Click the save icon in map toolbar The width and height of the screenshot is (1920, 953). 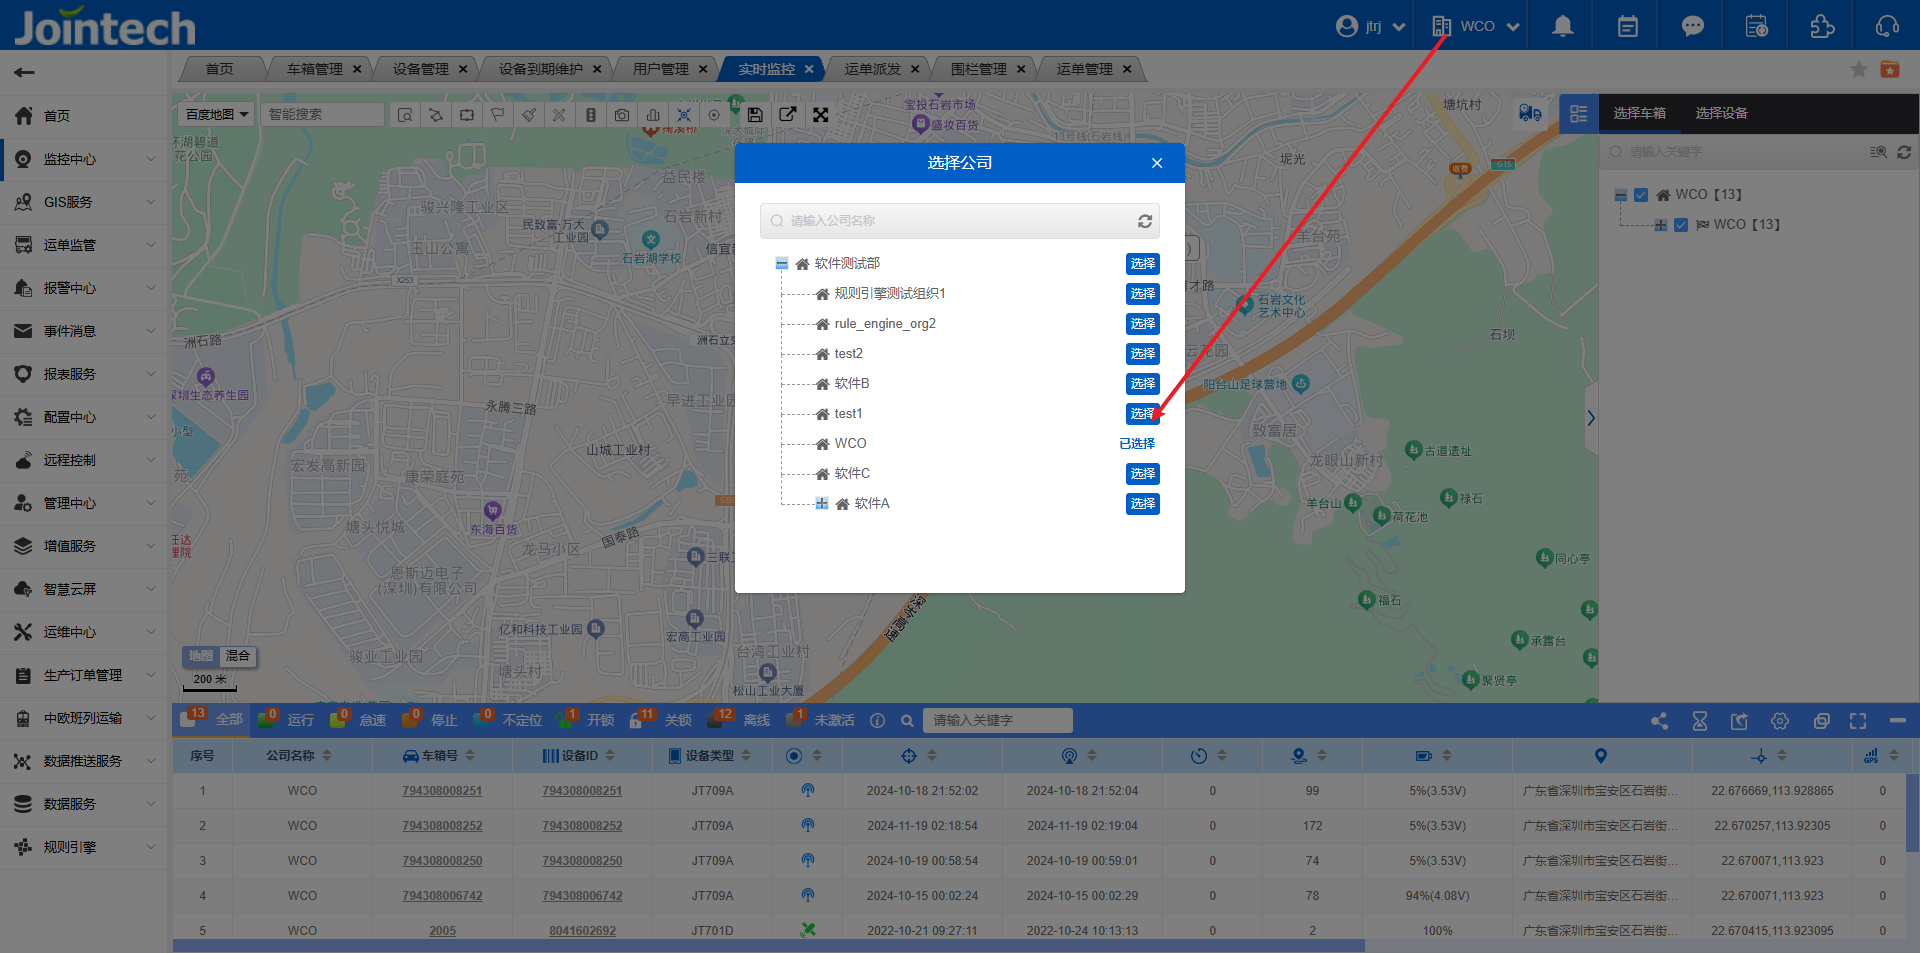click(755, 115)
